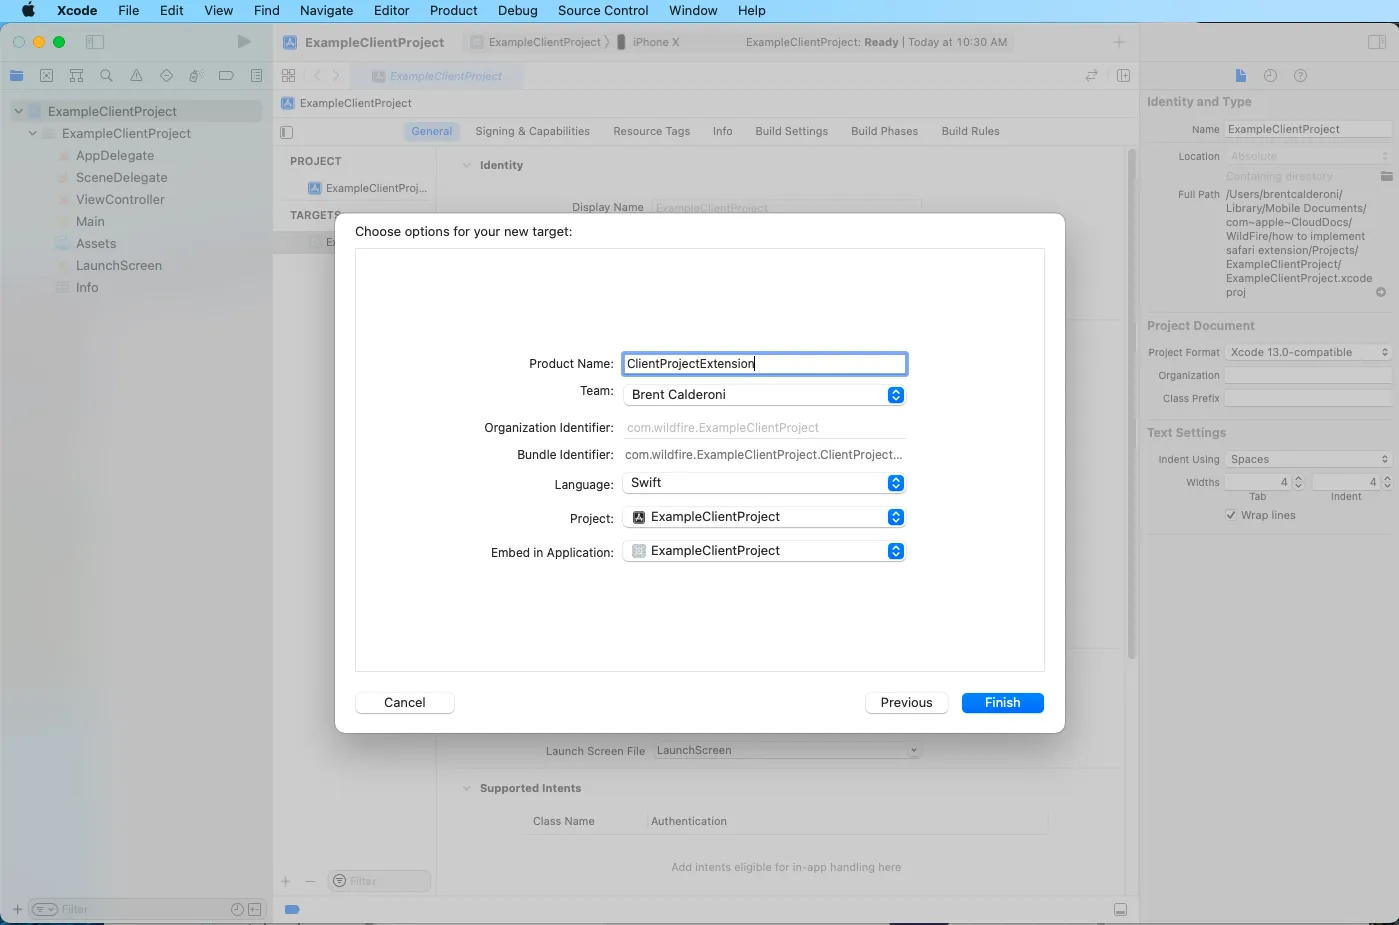Viewport: 1399px width, 925px height.
Task: Open the Product menu in menu bar
Action: tap(454, 11)
